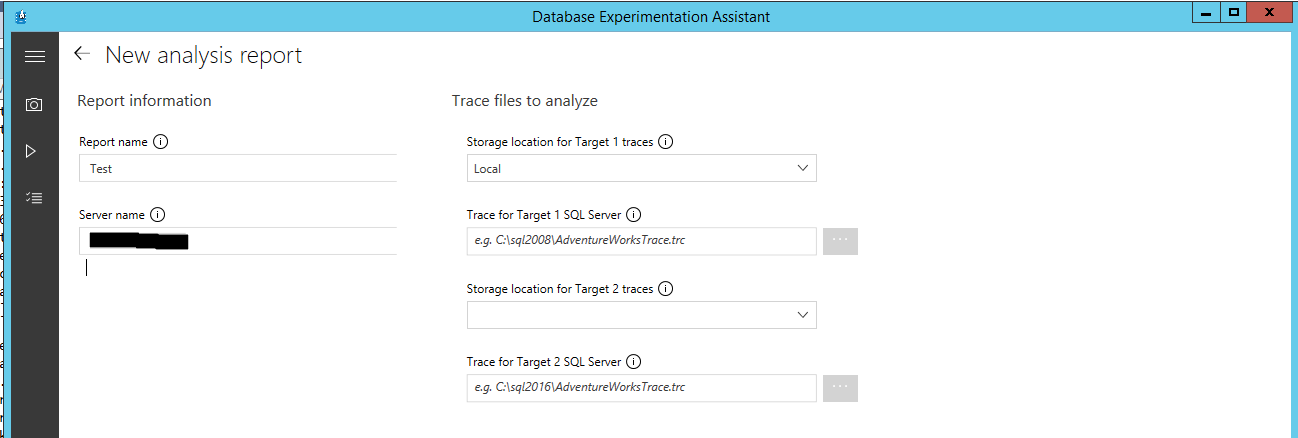Browse for Target 2 trace file
Screen dimensions: 1298x438
[x=840, y=388]
